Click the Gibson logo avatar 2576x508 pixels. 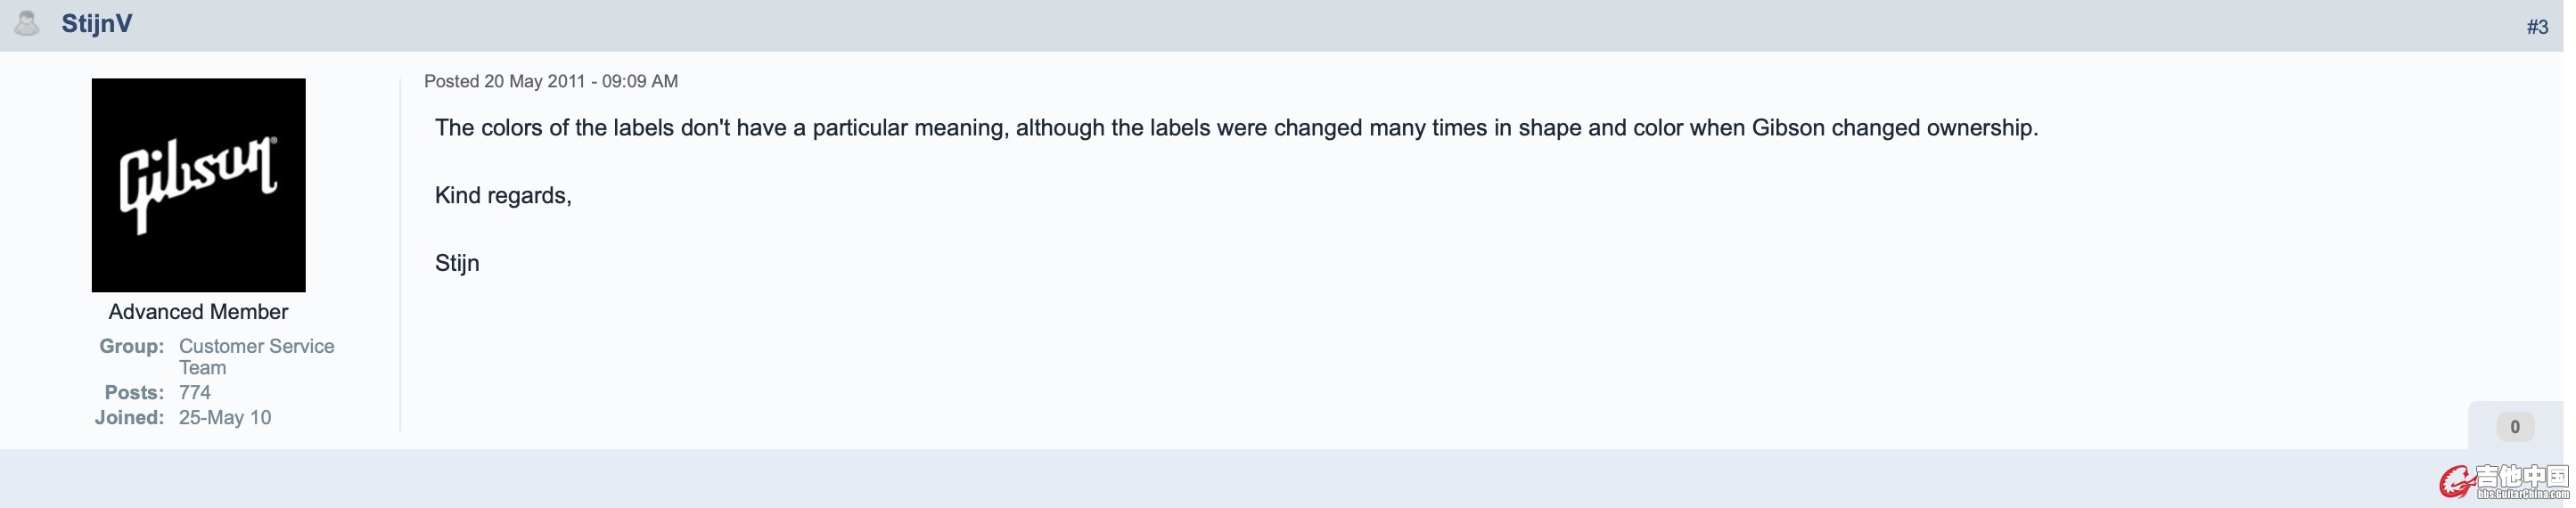pyautogui.click(x=198, y=185)
